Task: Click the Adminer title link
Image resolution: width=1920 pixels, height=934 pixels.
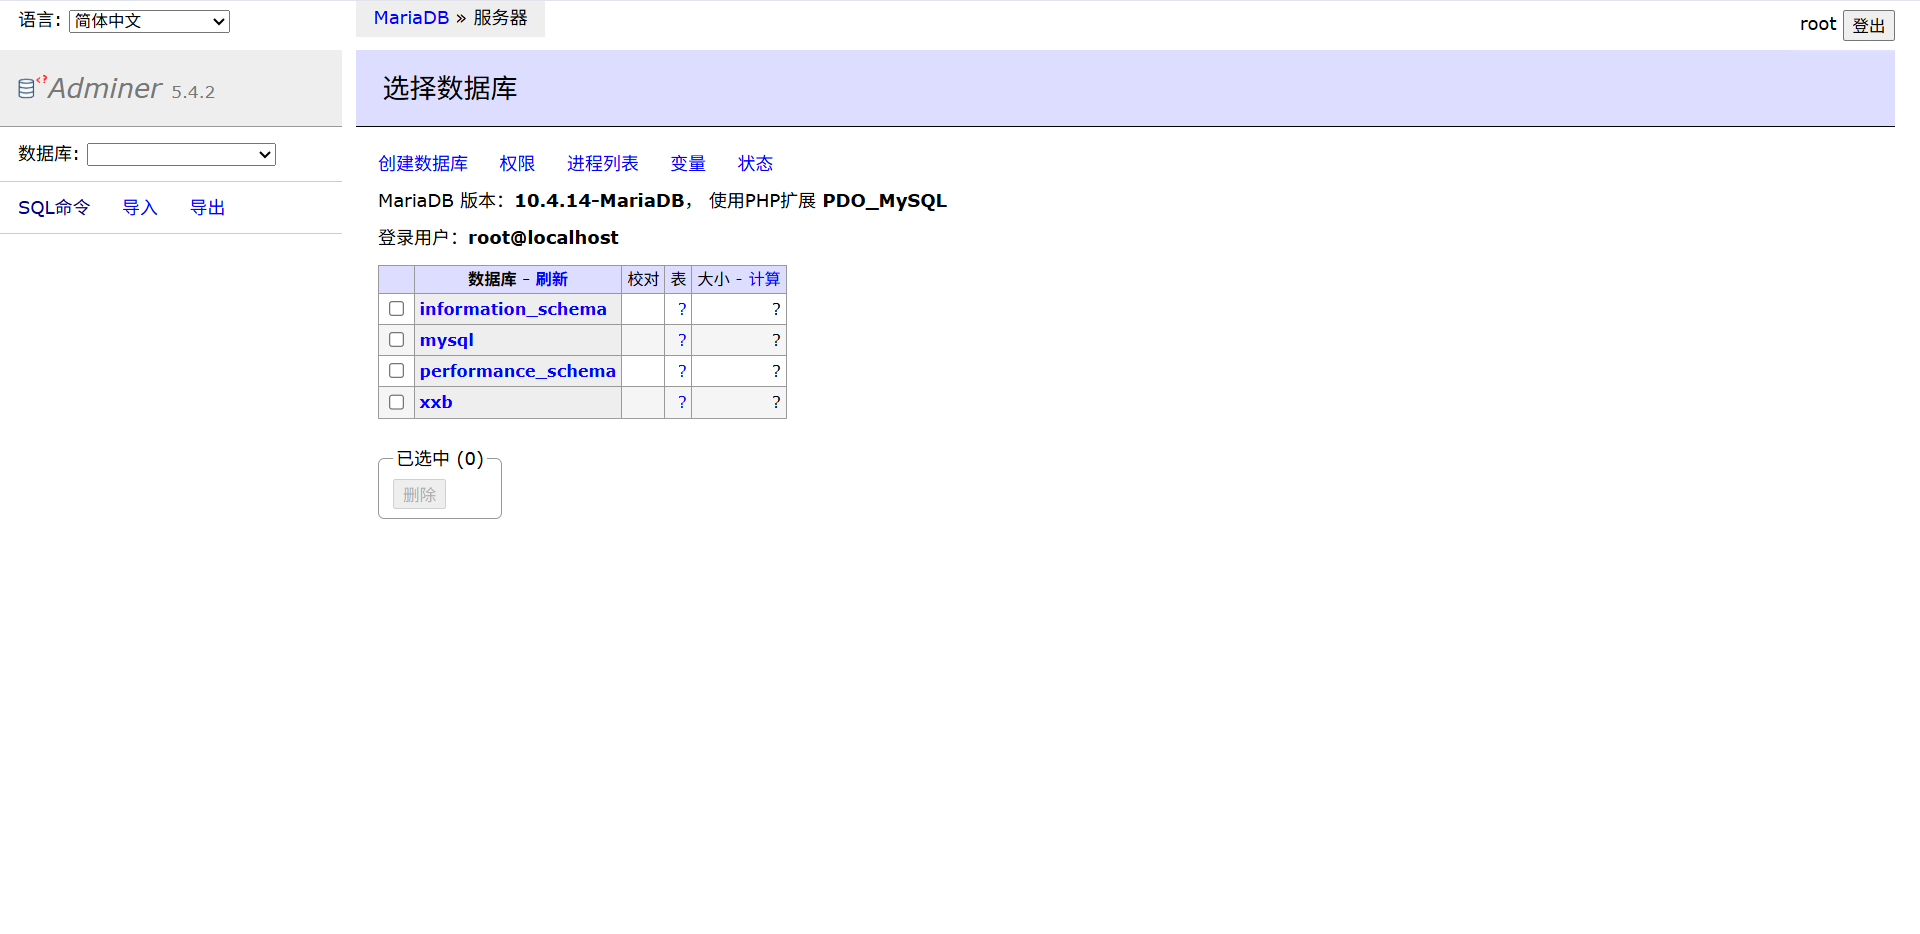Action: point(105,88)
